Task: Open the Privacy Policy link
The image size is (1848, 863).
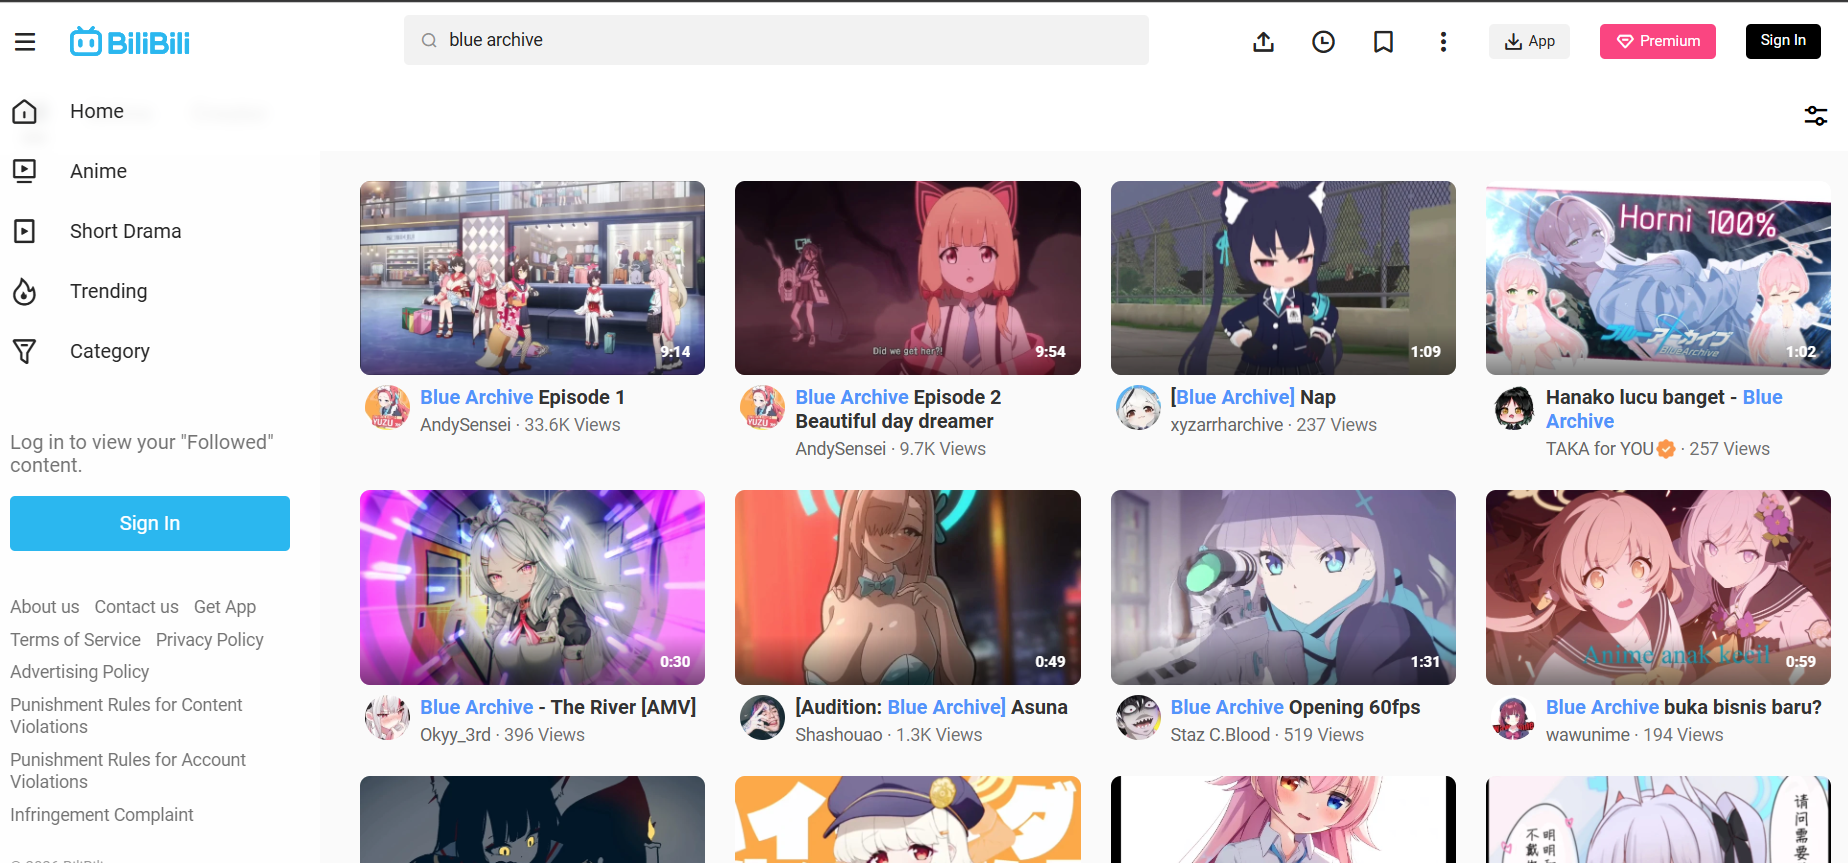Action: (210, 640)
